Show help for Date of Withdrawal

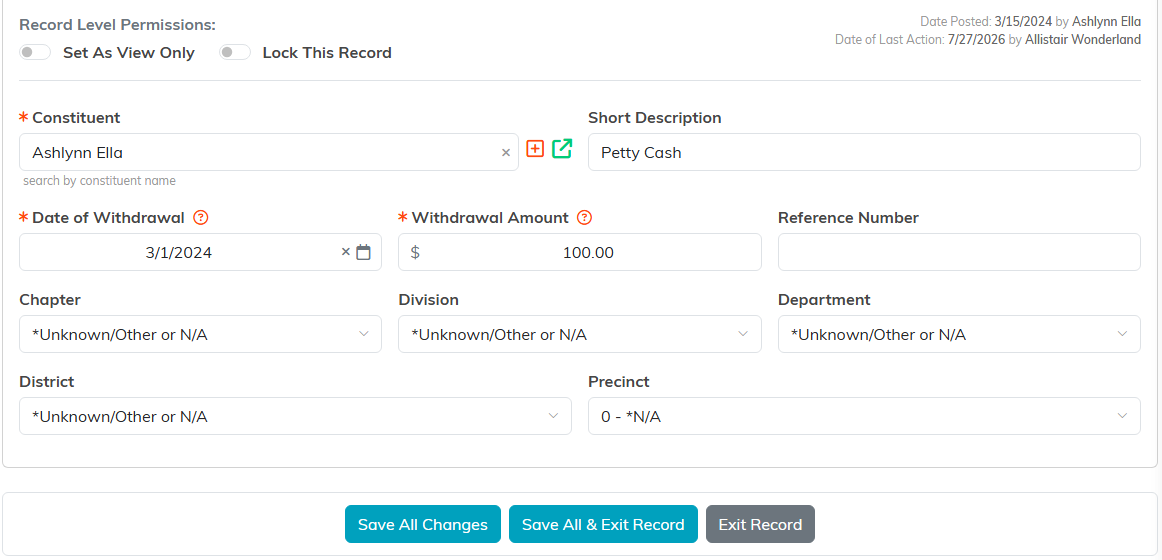point(200,218)
